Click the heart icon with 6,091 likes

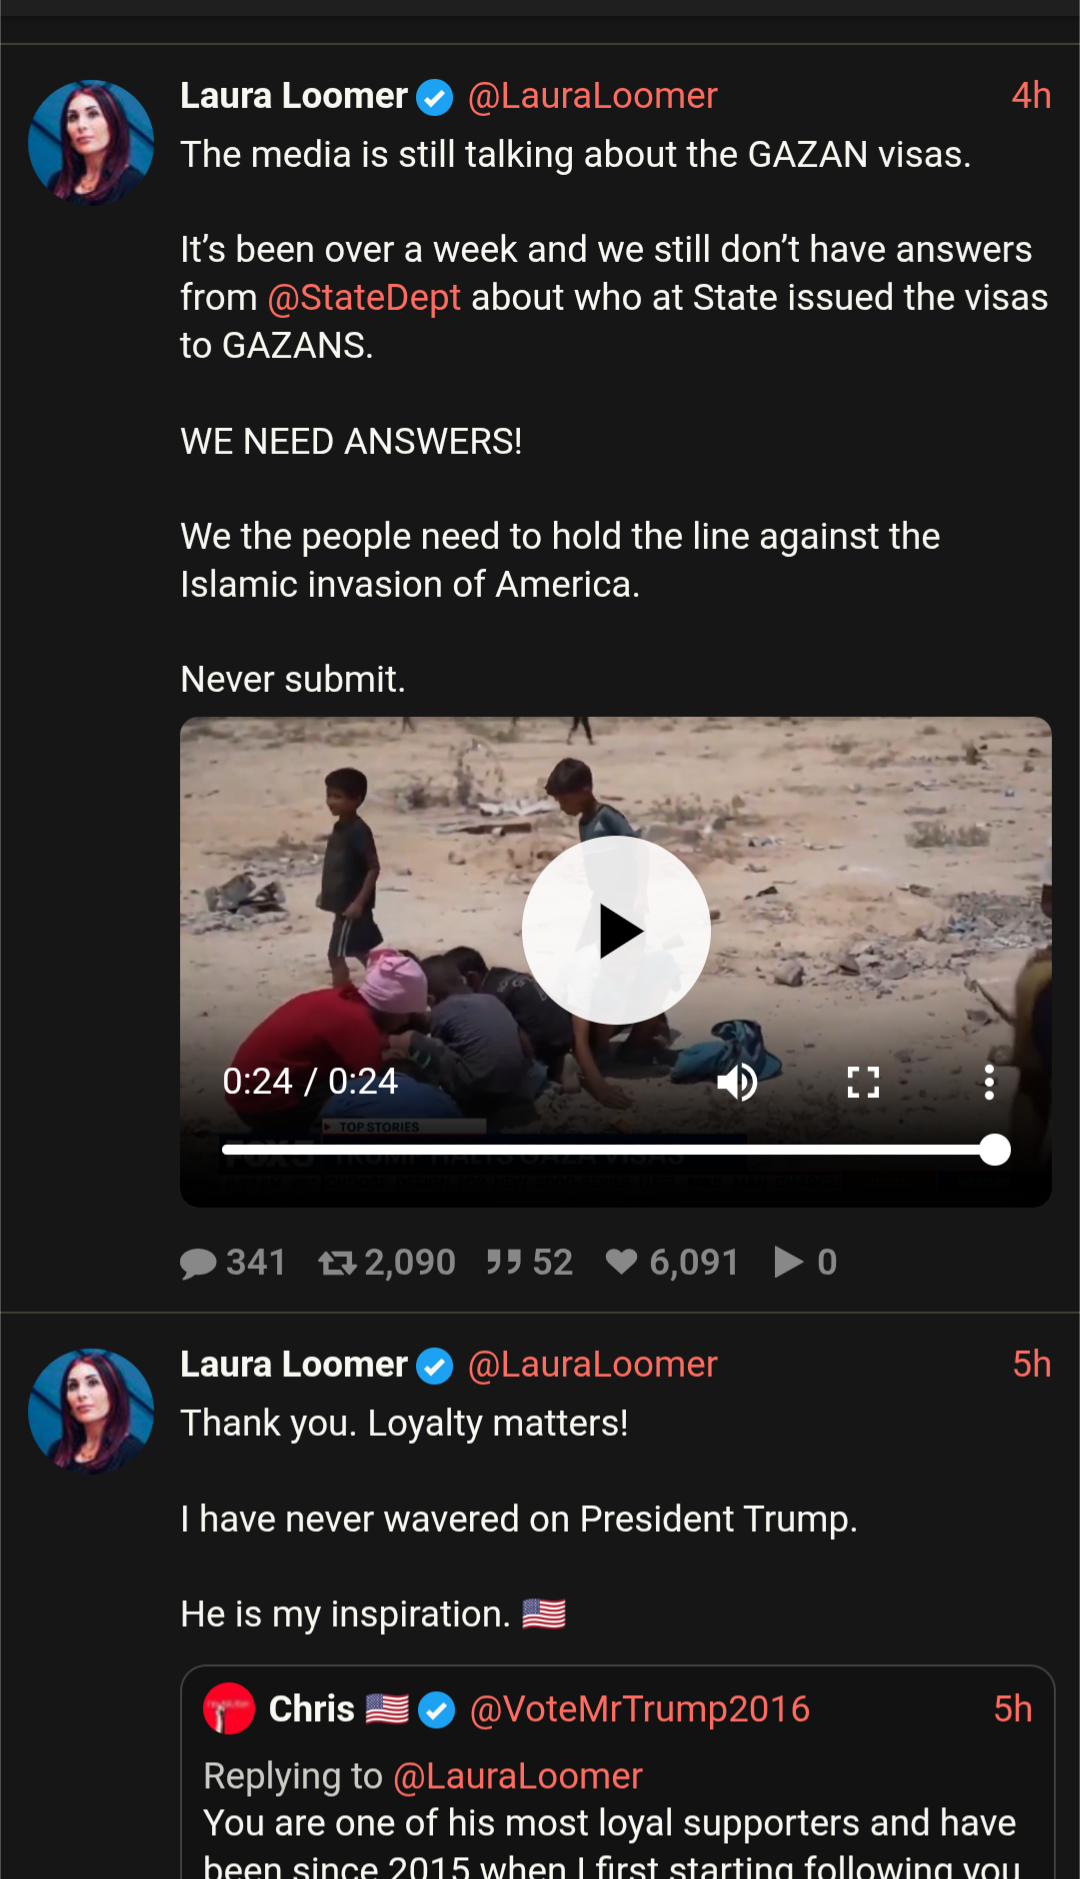(621, 1262)
